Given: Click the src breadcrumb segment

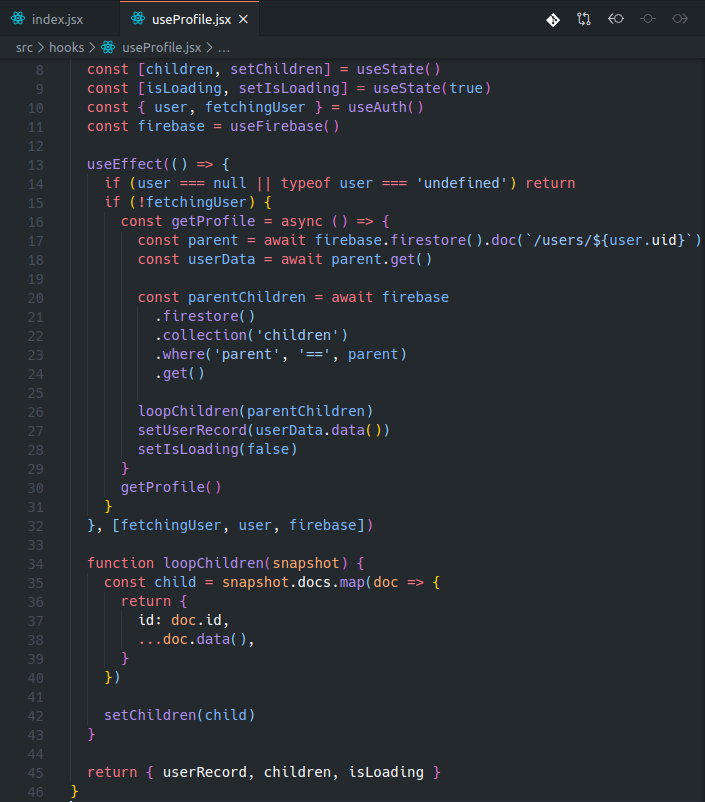Looking at the screenshot, I should [24, 48].
